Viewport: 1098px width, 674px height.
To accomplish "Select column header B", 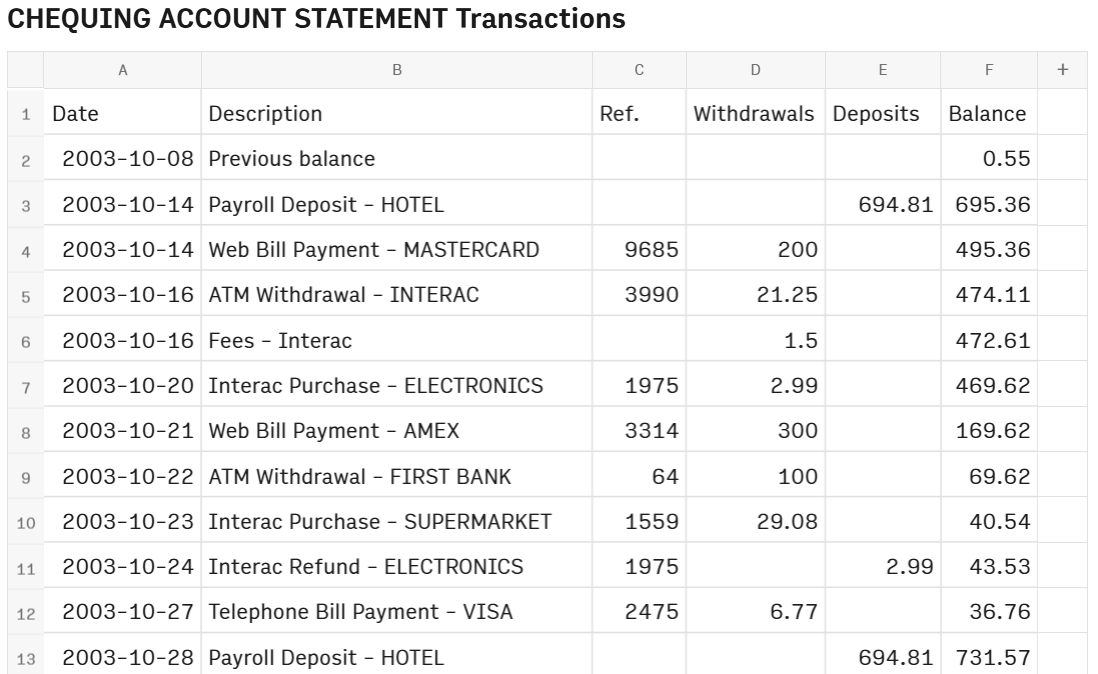I will click(x=399, y=70).
